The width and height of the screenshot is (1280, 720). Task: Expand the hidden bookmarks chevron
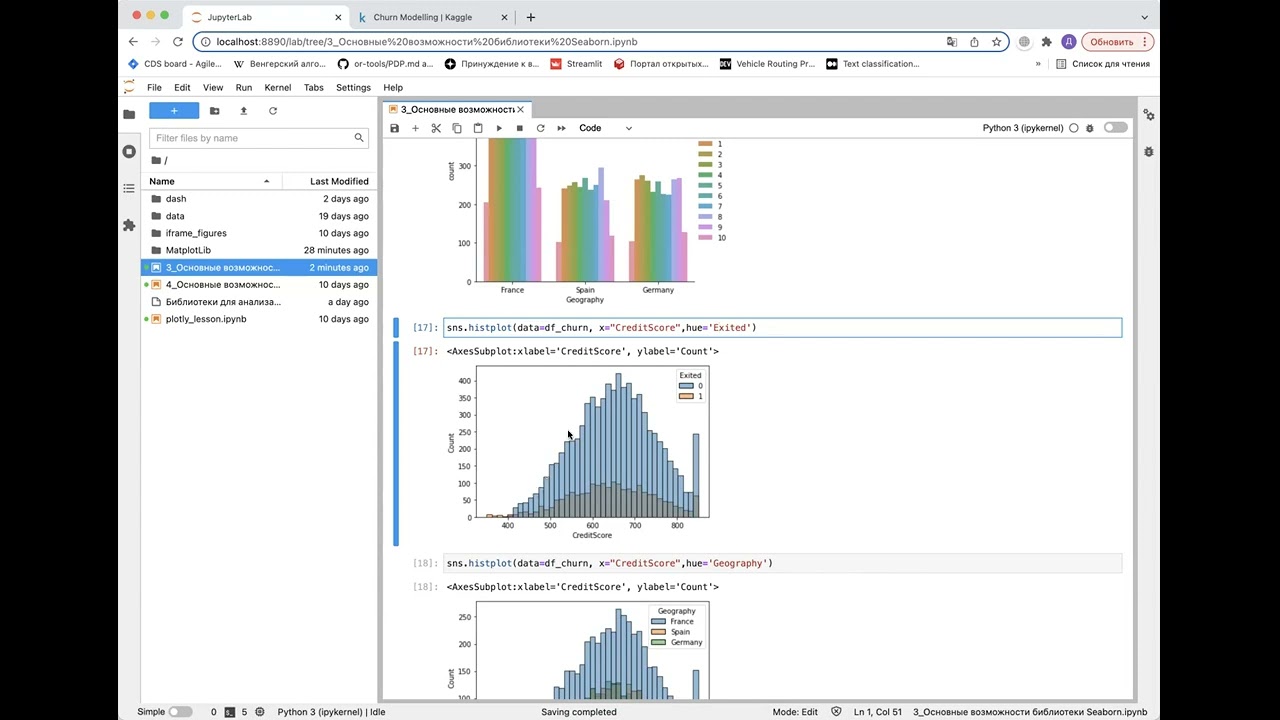coord(1038,64)
